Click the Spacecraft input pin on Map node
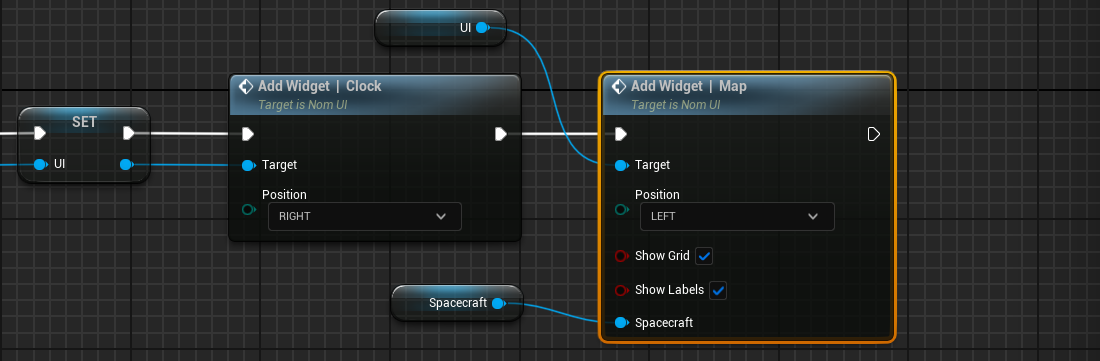 pos(621,322)
